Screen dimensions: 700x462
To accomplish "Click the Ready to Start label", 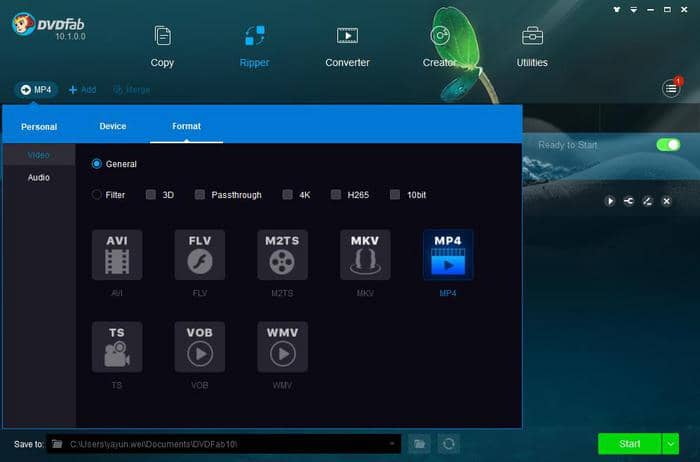I will (567, 145).
